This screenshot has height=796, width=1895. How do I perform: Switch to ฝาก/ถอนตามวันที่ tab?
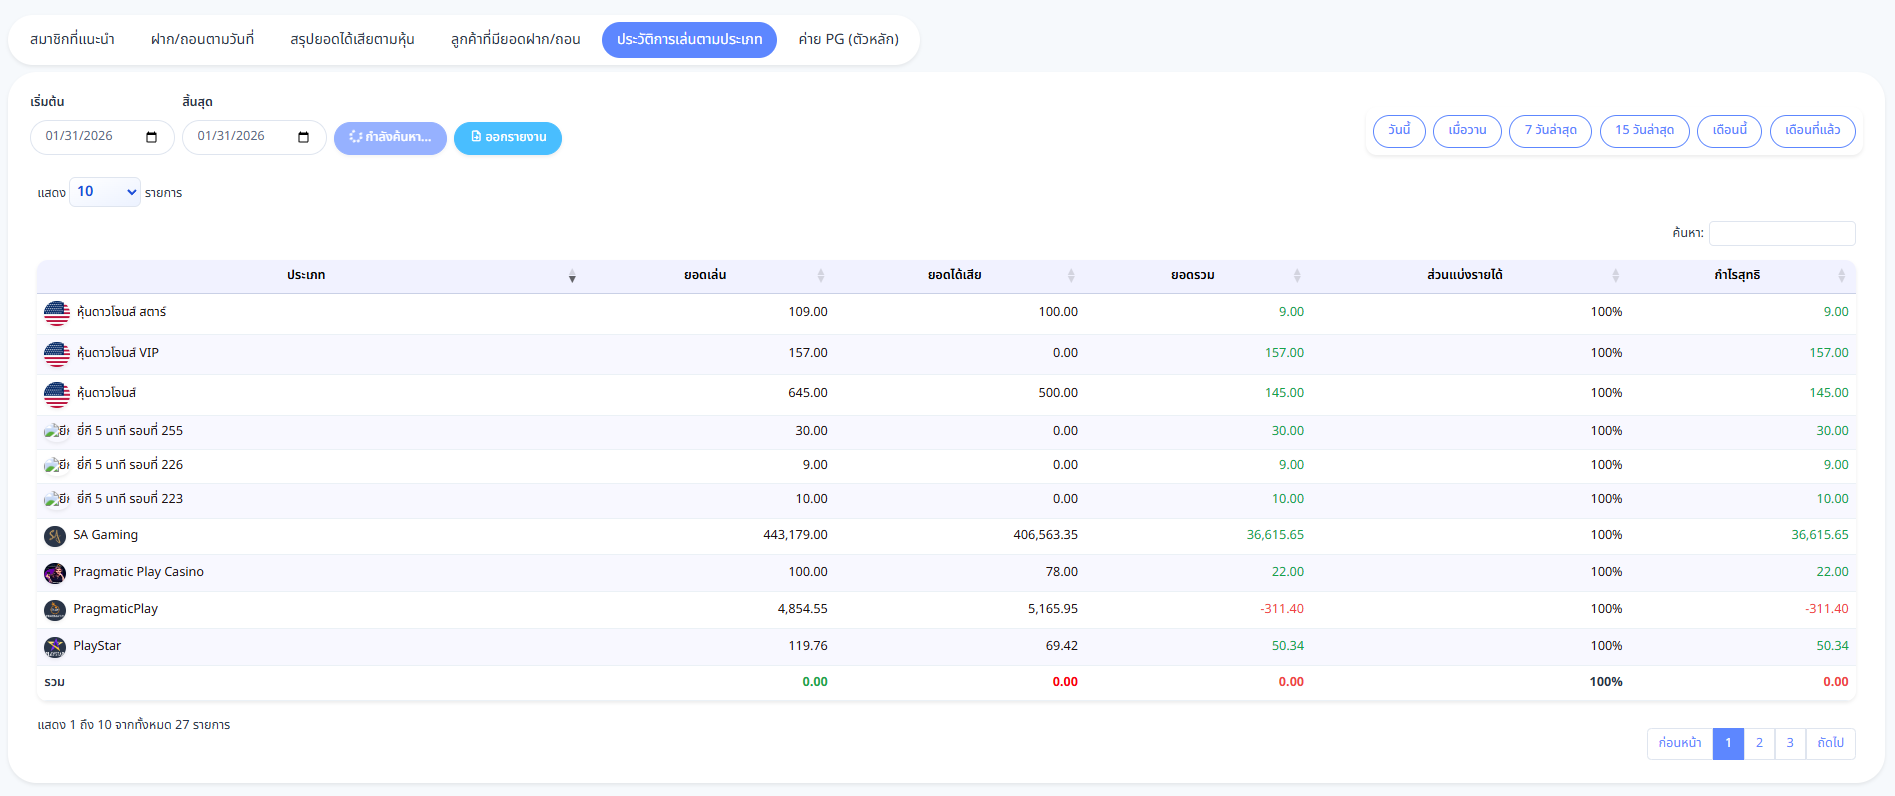point(202,40)
